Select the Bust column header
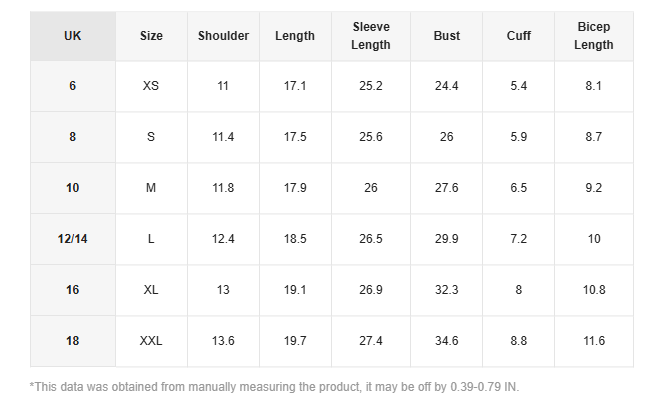The image size is (657, 420). tap(447, 36)
